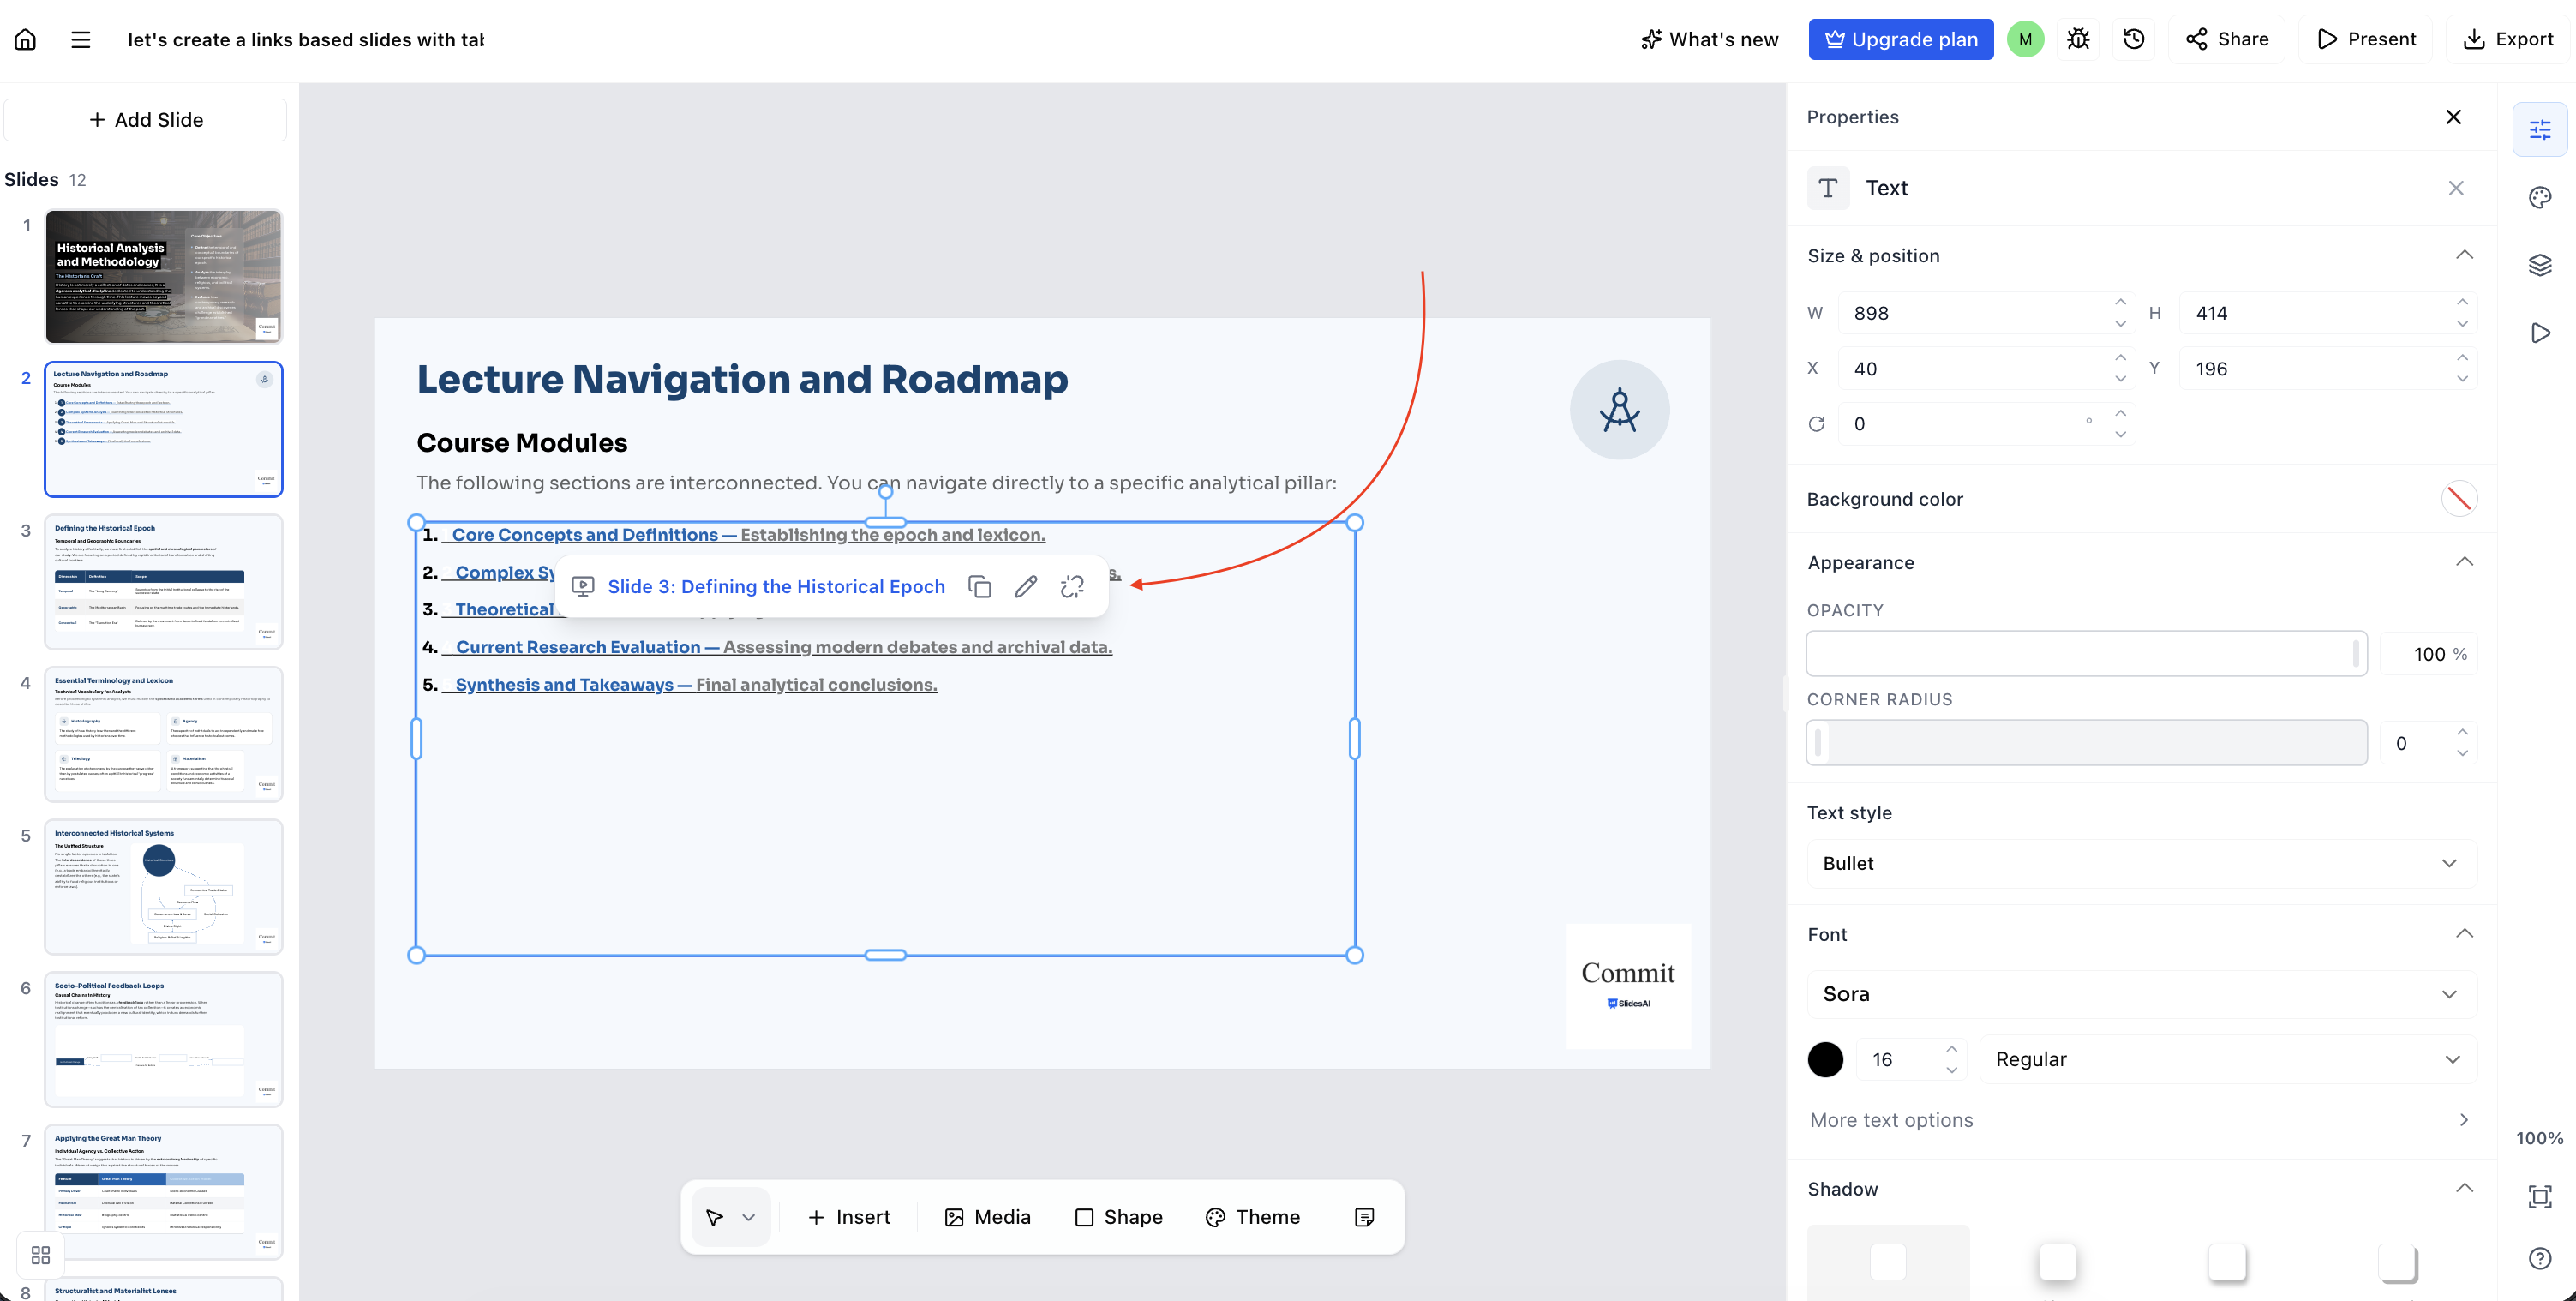Open the bug report icon
The width and height of the screenshot is (2576, 1301).
click(x=2078, y=39)
